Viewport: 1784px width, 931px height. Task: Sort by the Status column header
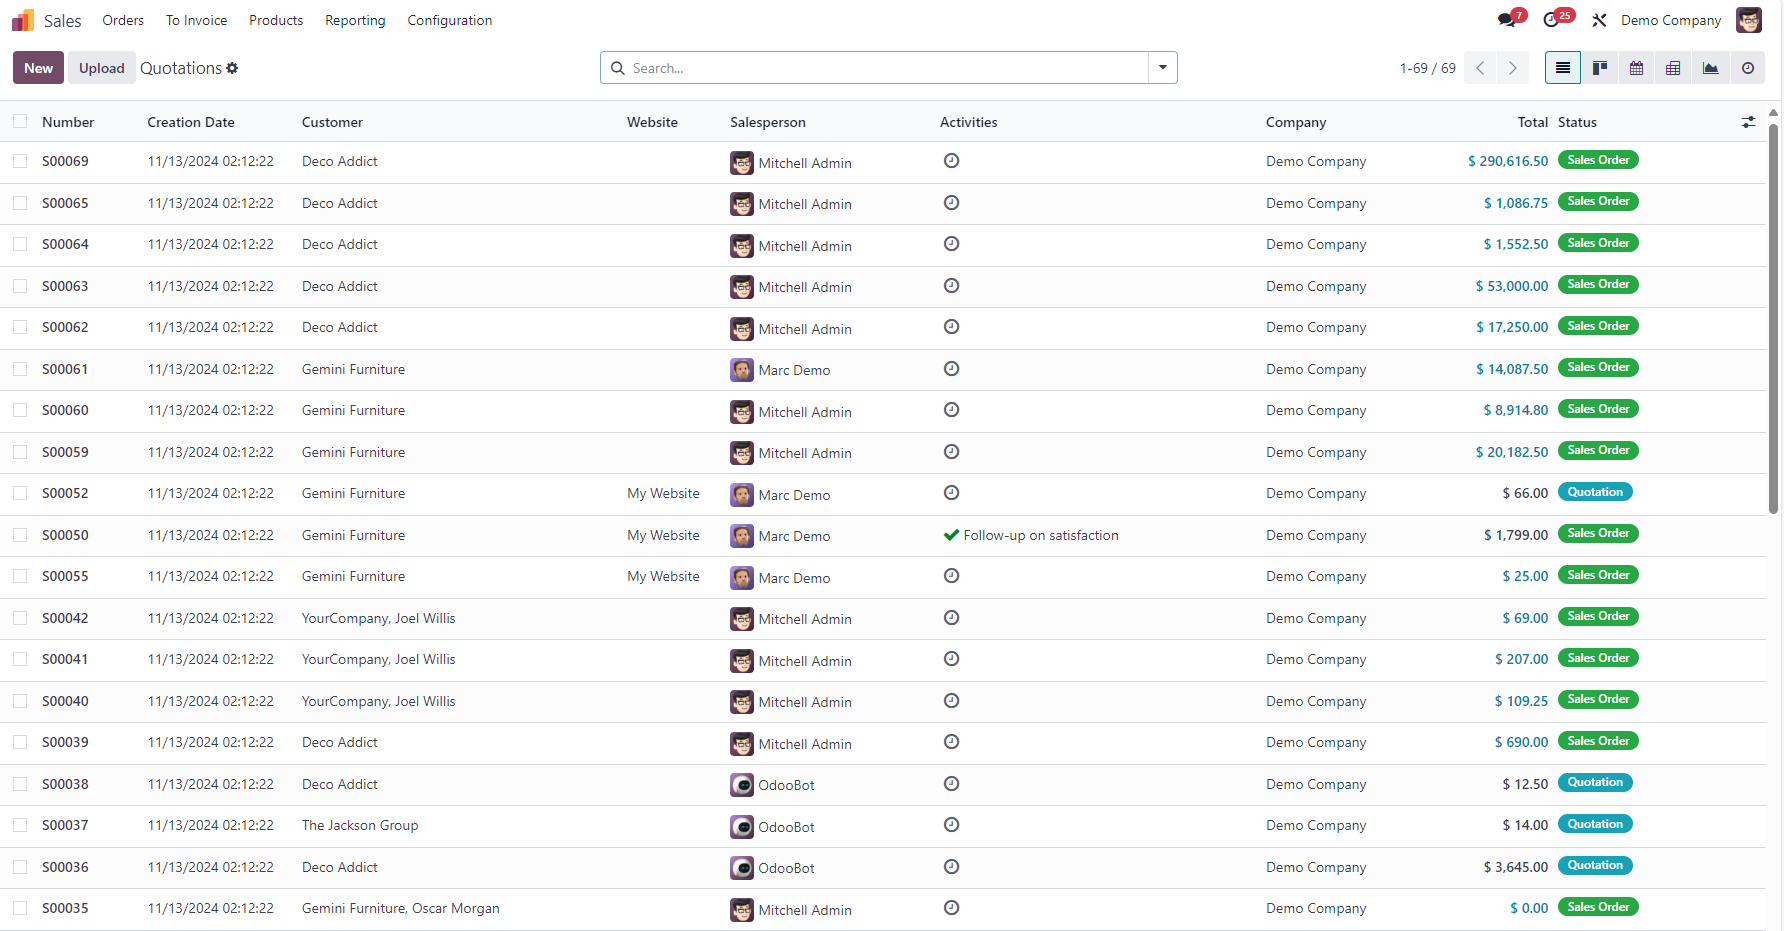(1577, 122)
